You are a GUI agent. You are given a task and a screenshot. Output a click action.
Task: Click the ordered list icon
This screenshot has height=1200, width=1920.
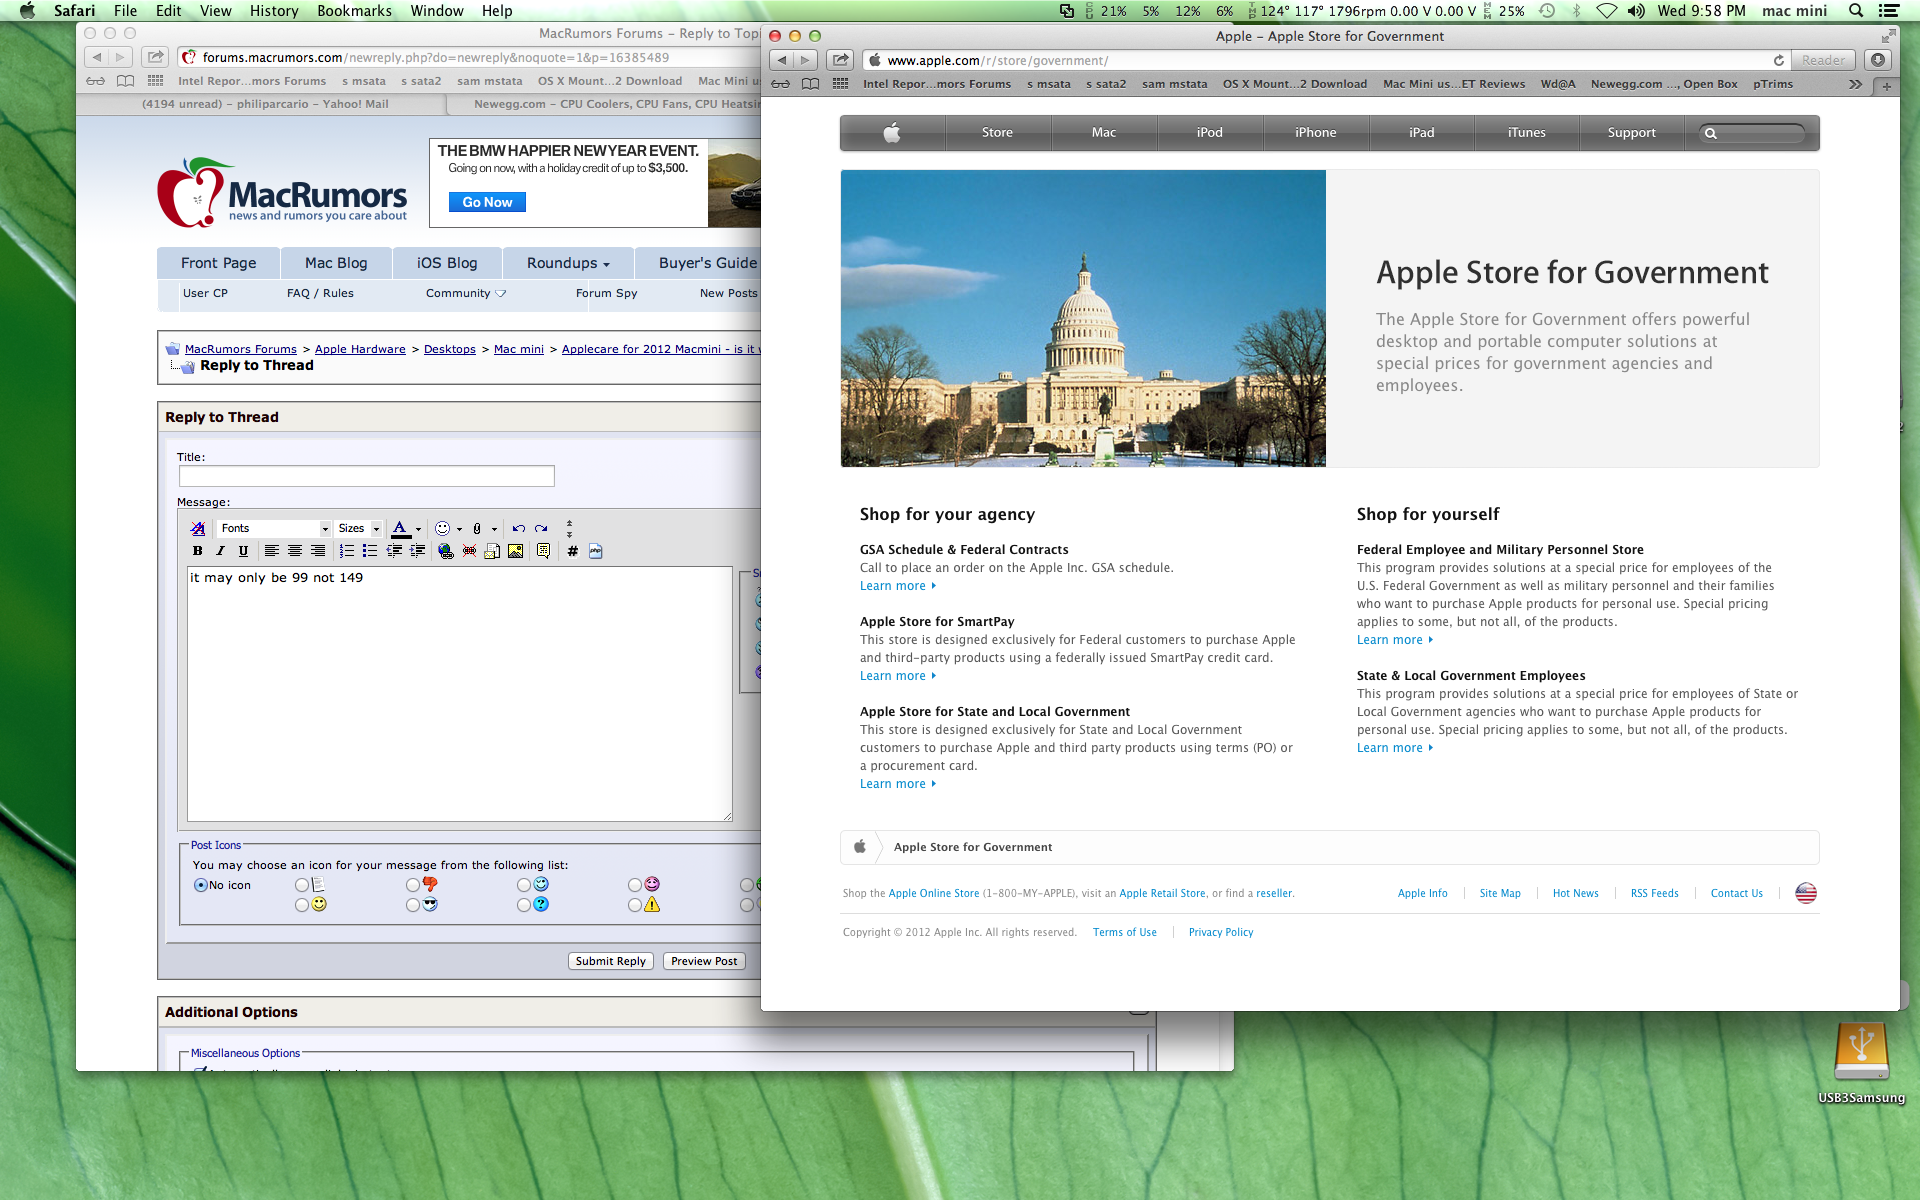pos(347,551)
